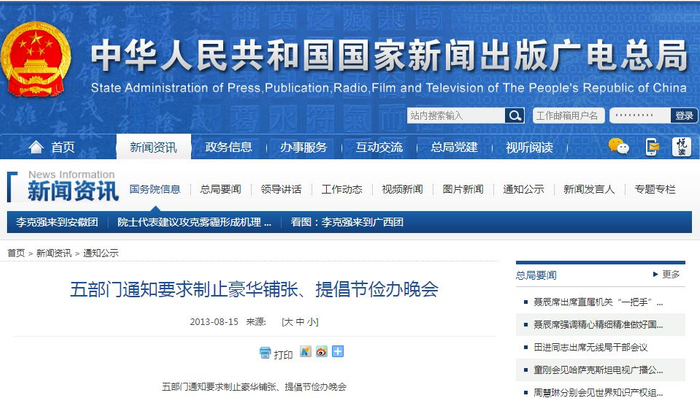Image resolution: width=700 pixels, height=401 pixels.
Task: Open the 悦读 reading icon
Action: point(682,147)
